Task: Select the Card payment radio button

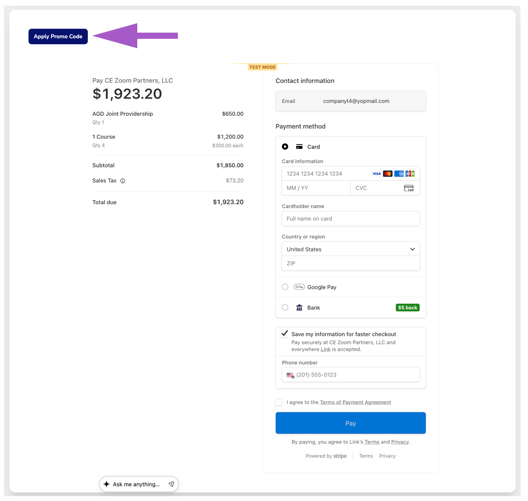Action: click(285, 147)
